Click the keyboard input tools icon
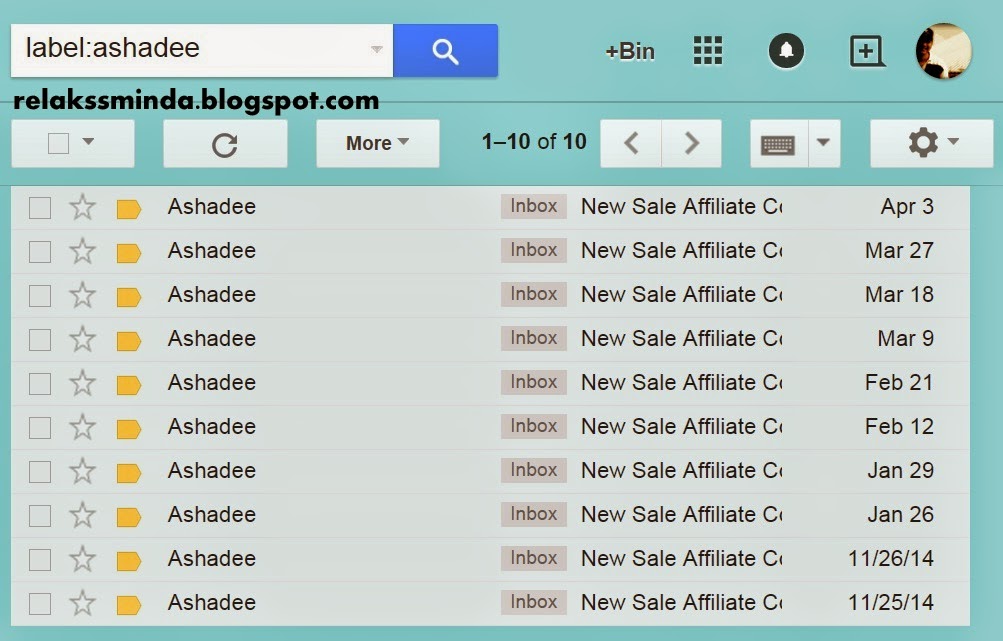The width and height of the screenshot is (1003, 641). click(778, 144)
